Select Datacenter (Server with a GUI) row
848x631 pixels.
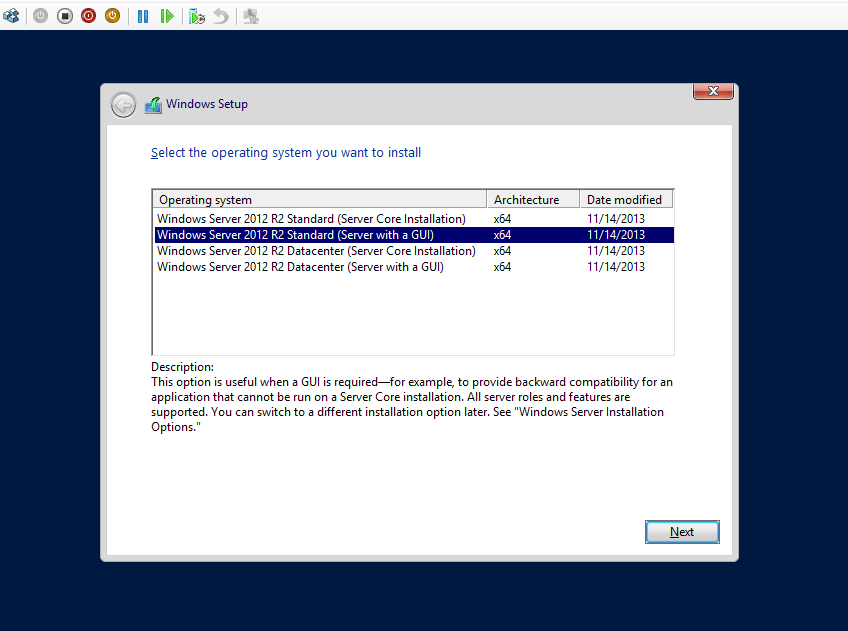[x=414, y=267]
